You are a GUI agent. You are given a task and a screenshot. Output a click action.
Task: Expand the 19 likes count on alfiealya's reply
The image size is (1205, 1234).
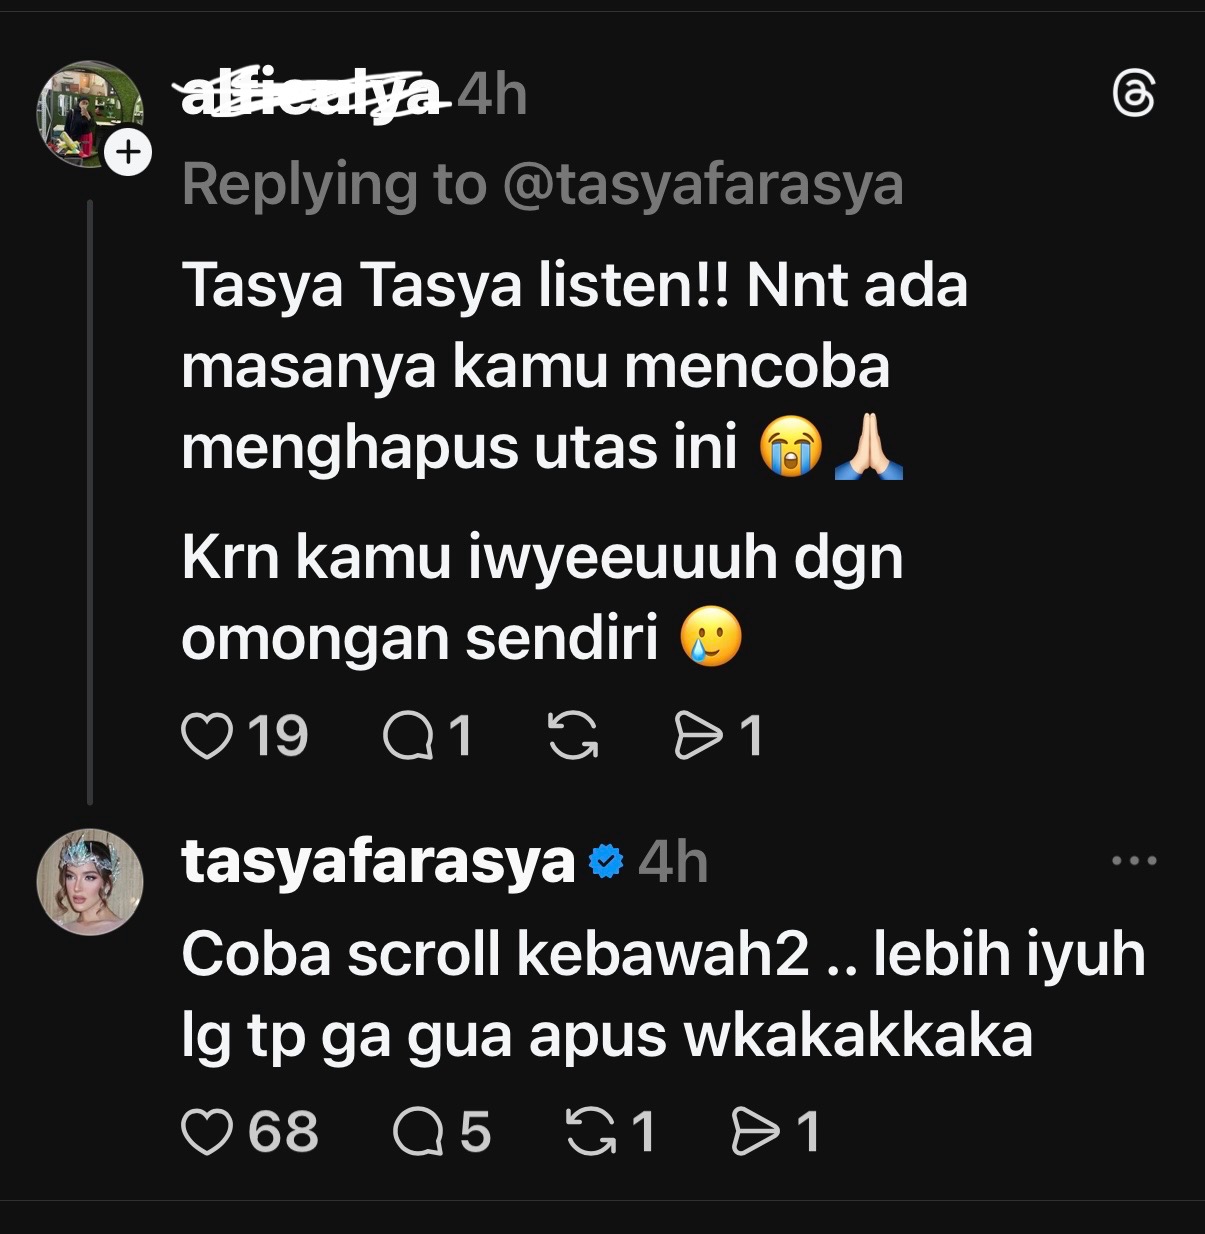278,737
